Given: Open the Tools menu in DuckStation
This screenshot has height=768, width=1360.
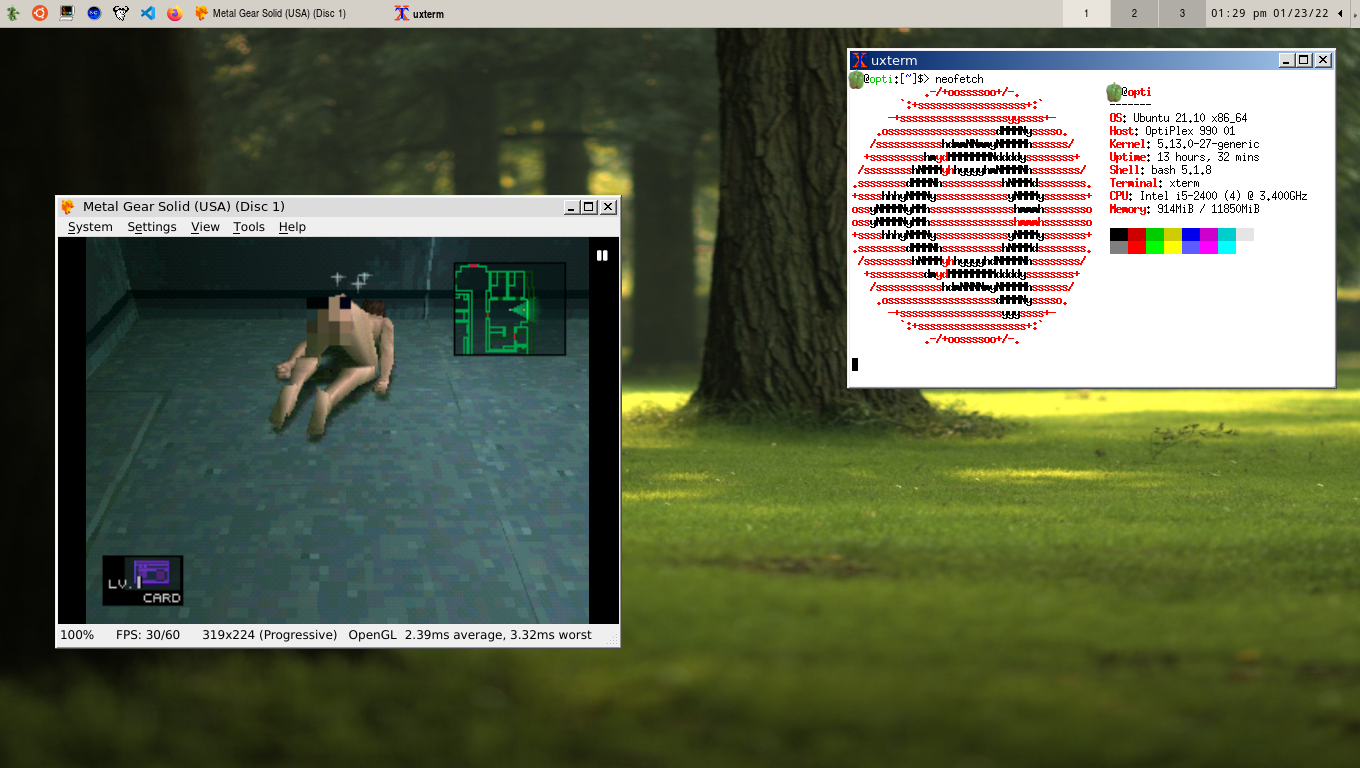Looking at the screenshot, I should tap(249, 227).
